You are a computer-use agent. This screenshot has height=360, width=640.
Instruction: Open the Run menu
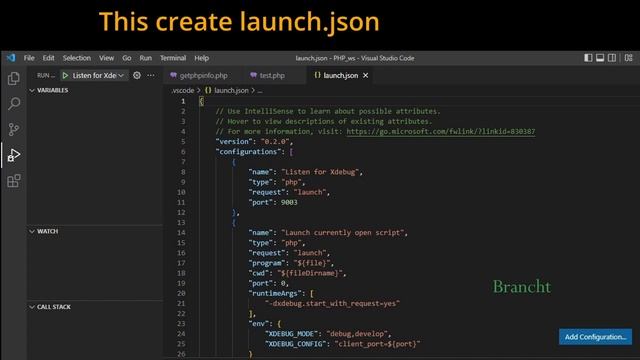[x=145, y=58]
